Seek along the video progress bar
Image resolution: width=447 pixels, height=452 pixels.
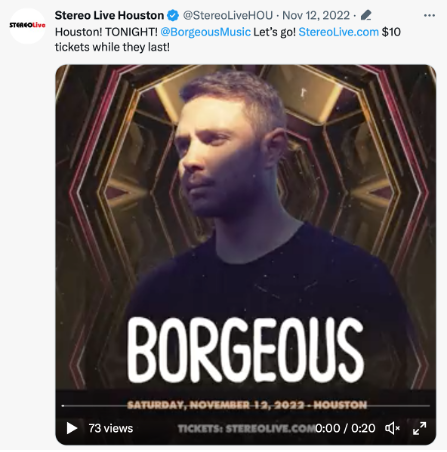click(246, 406)
